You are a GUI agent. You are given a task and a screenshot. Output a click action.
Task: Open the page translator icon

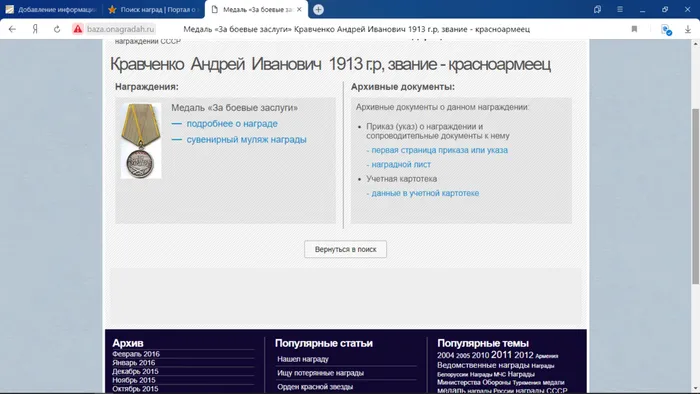pyautogui.click(x=667, y=30)
